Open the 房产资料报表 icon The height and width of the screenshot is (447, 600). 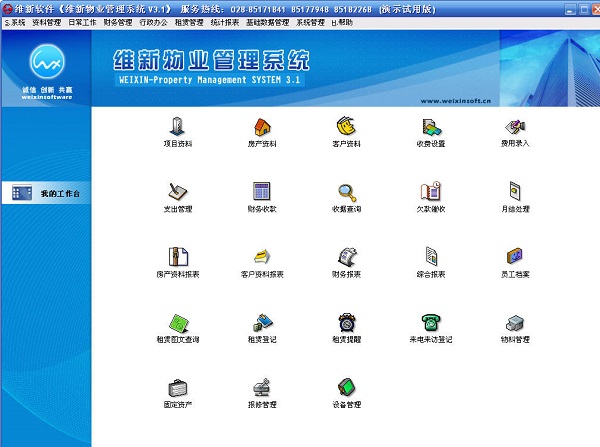[178, 256]
